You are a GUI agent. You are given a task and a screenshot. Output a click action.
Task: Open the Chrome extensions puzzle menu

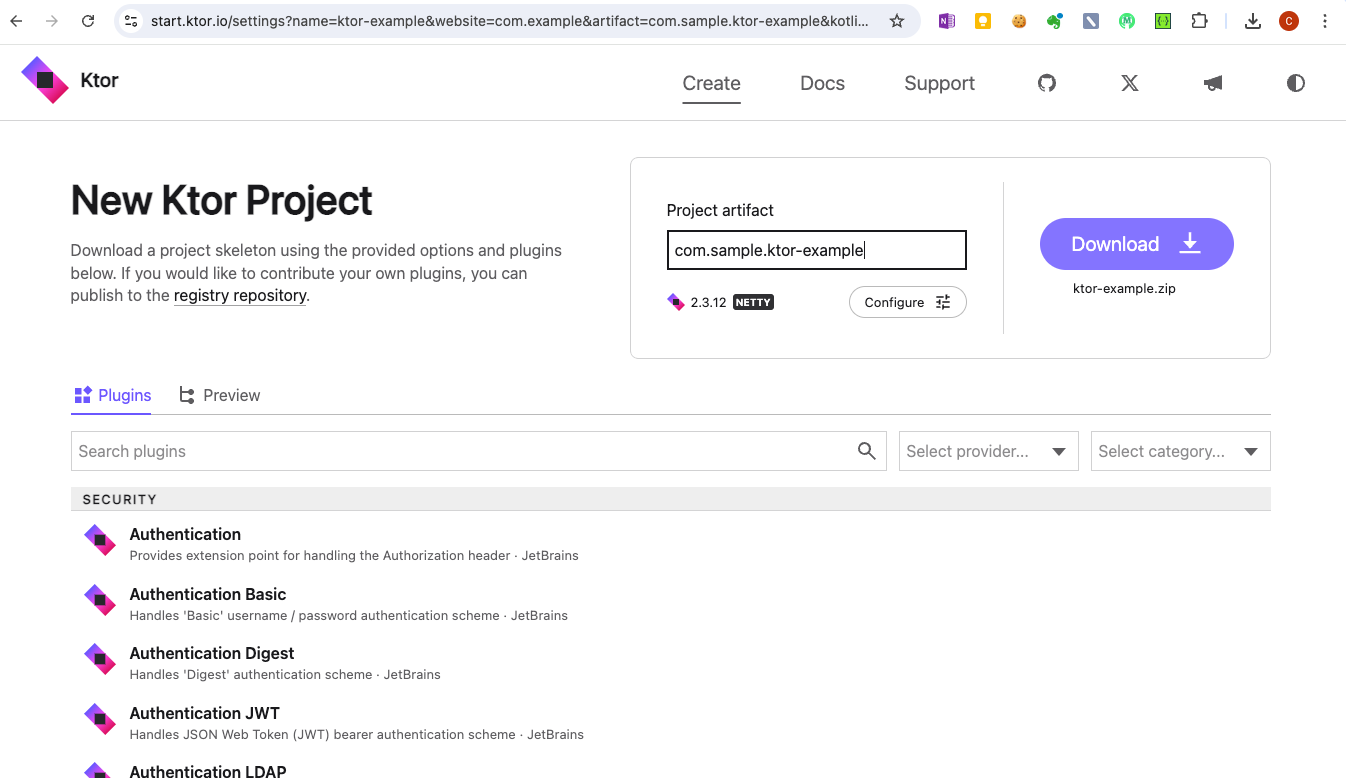click(x=1199, y=21)
